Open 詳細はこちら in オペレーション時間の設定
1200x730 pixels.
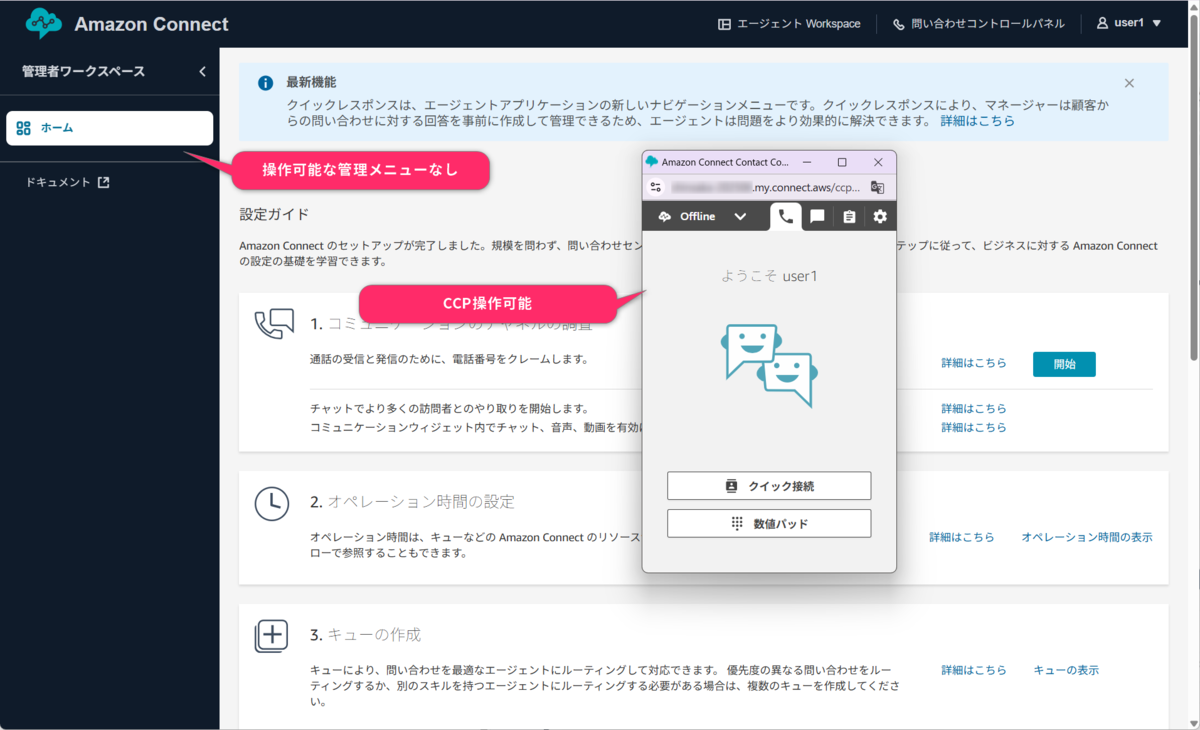coord(962,537)
